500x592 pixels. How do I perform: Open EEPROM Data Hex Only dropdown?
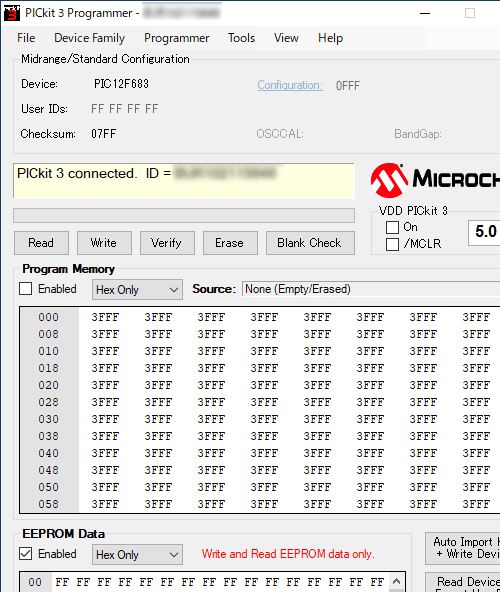(137, 555)
